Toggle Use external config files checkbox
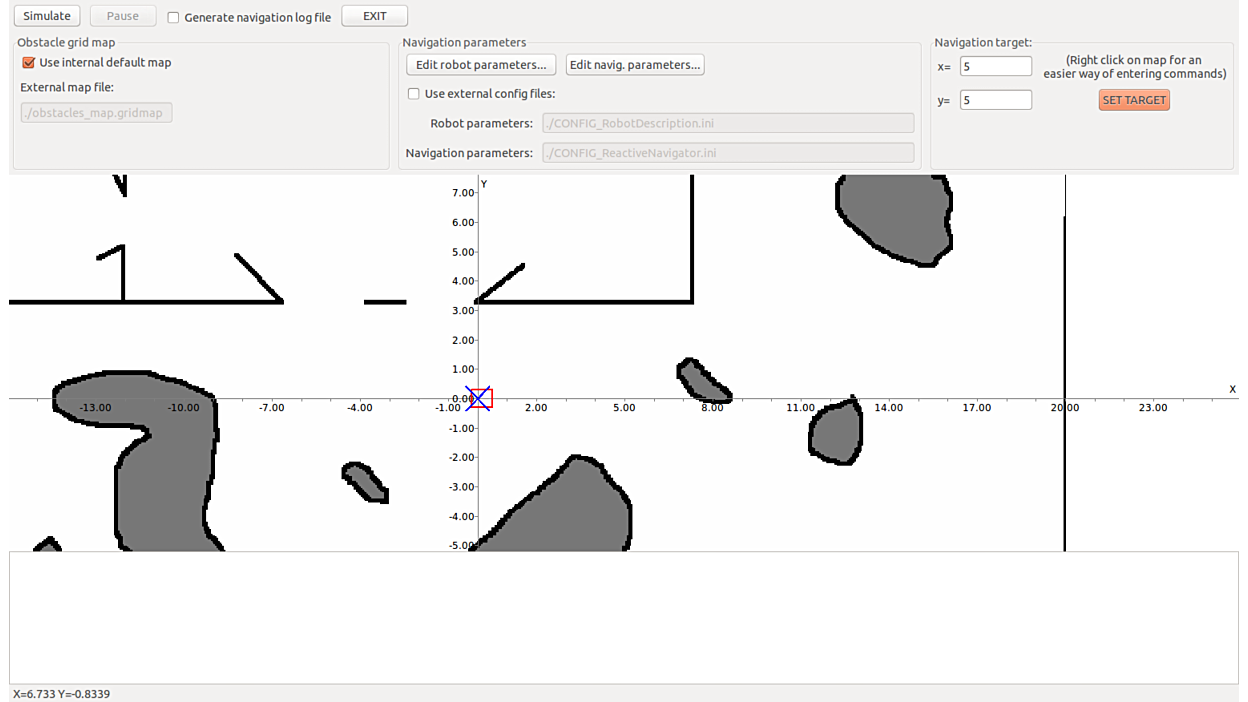 [414, 94]
